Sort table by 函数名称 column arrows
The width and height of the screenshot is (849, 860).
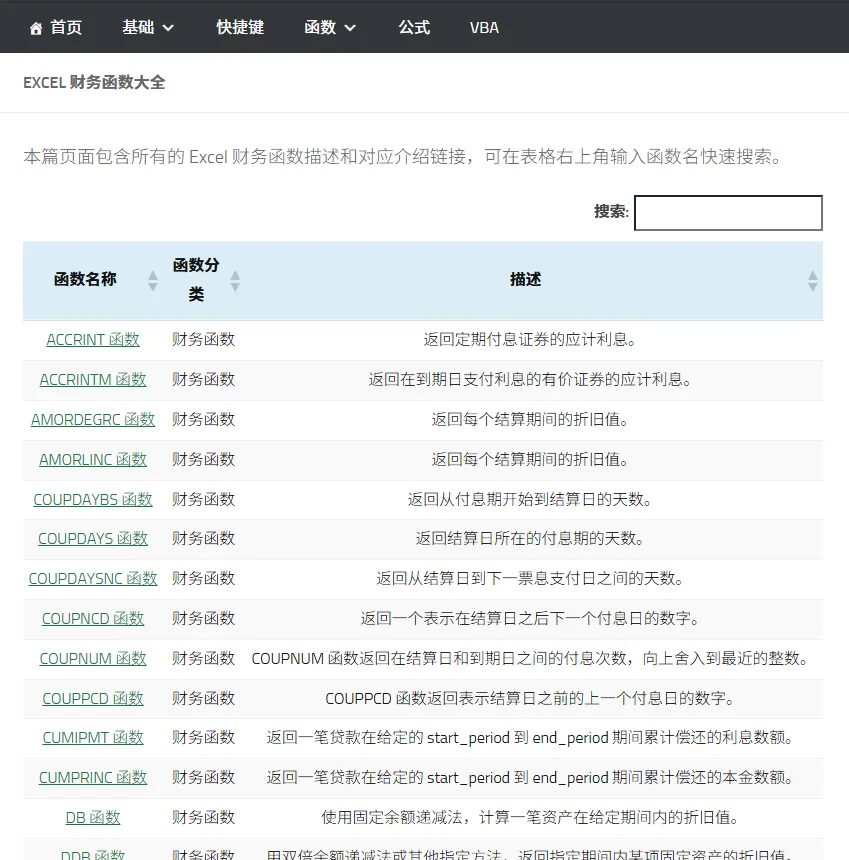pyautogui.click(x=153, y=281)
